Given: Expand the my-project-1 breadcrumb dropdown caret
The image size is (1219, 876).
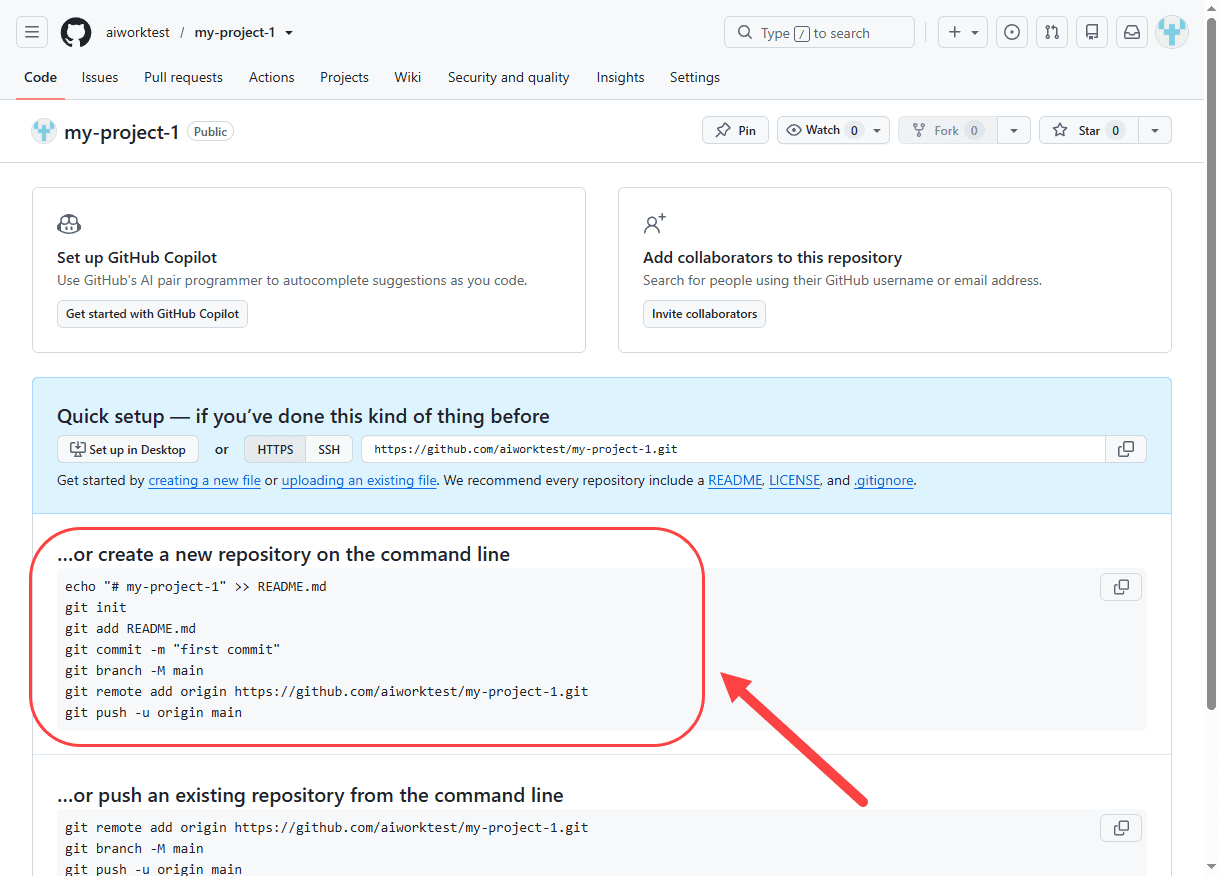Looking at the screenshot, I should (x=289, y=33).
